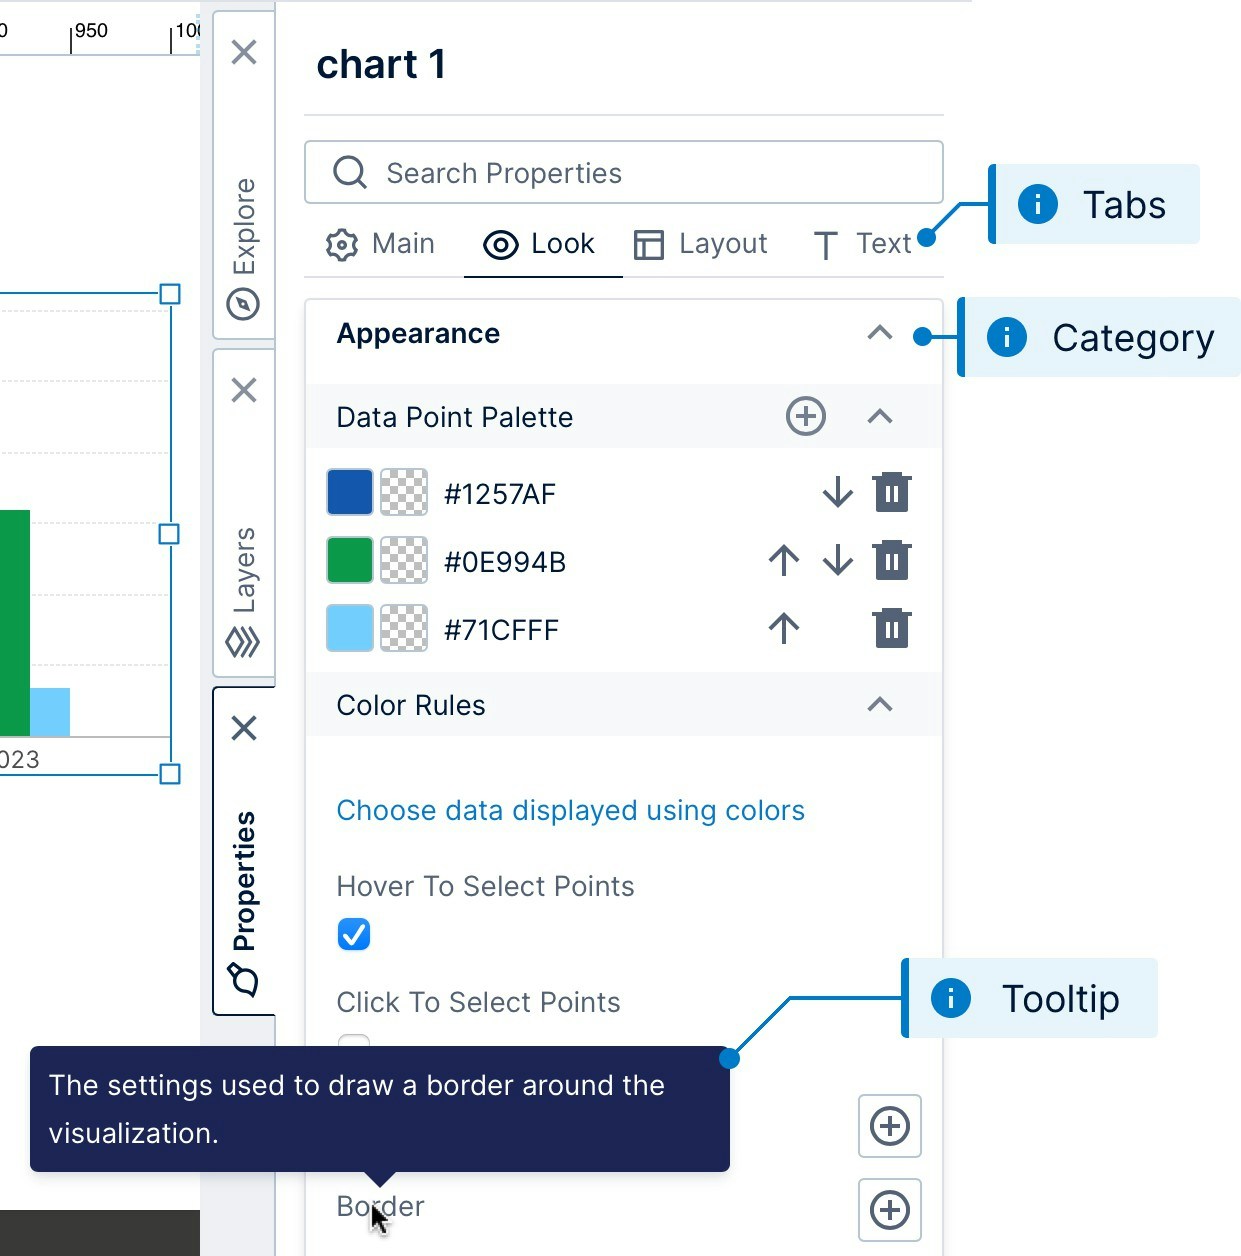Delete the #1257AF palette color
The width and height of the screenshot is (1241, 1256).
click(892, 493)
